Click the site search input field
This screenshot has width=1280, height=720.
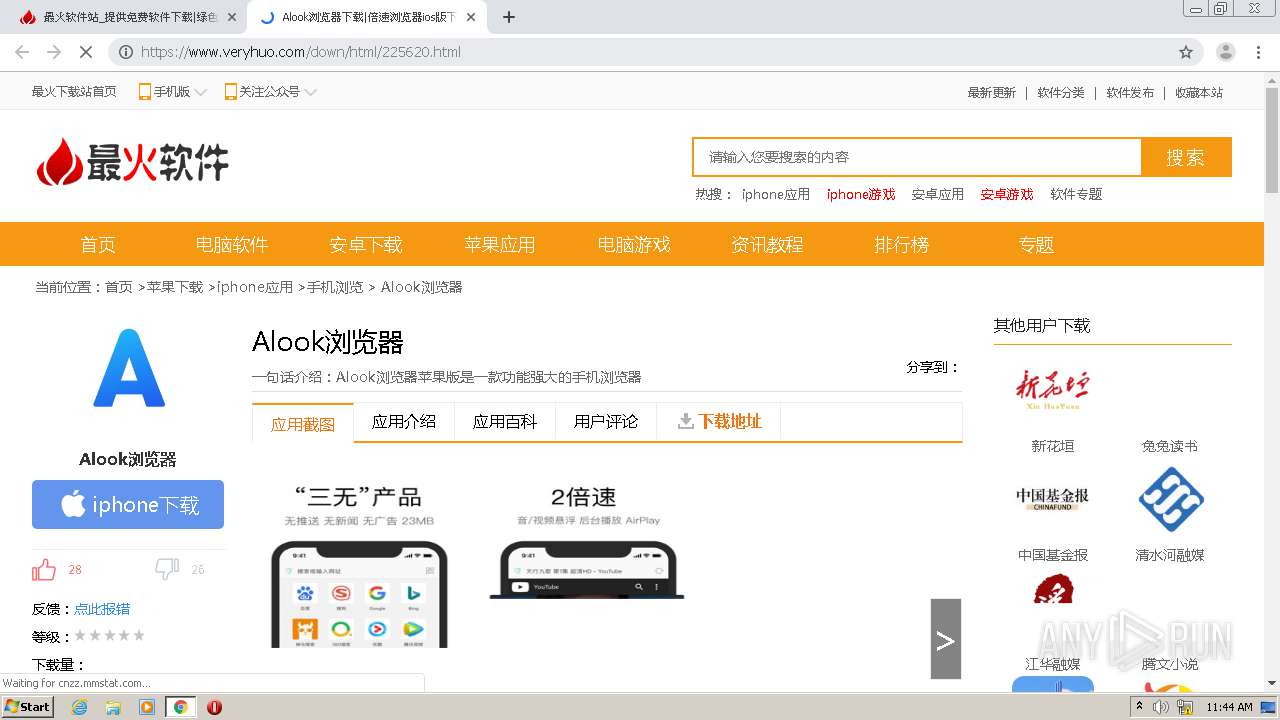tap(917, 157)
